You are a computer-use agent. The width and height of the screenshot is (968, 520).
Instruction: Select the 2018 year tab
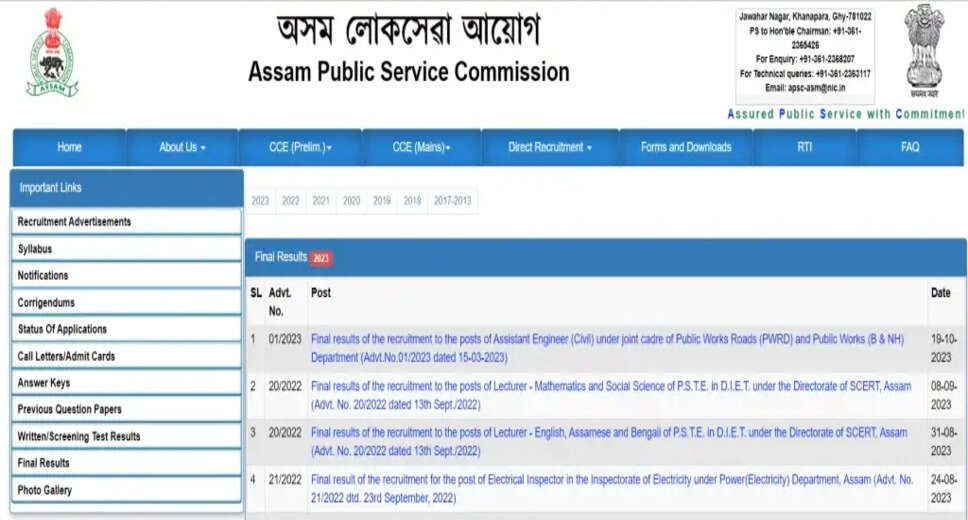click(412, 201)
